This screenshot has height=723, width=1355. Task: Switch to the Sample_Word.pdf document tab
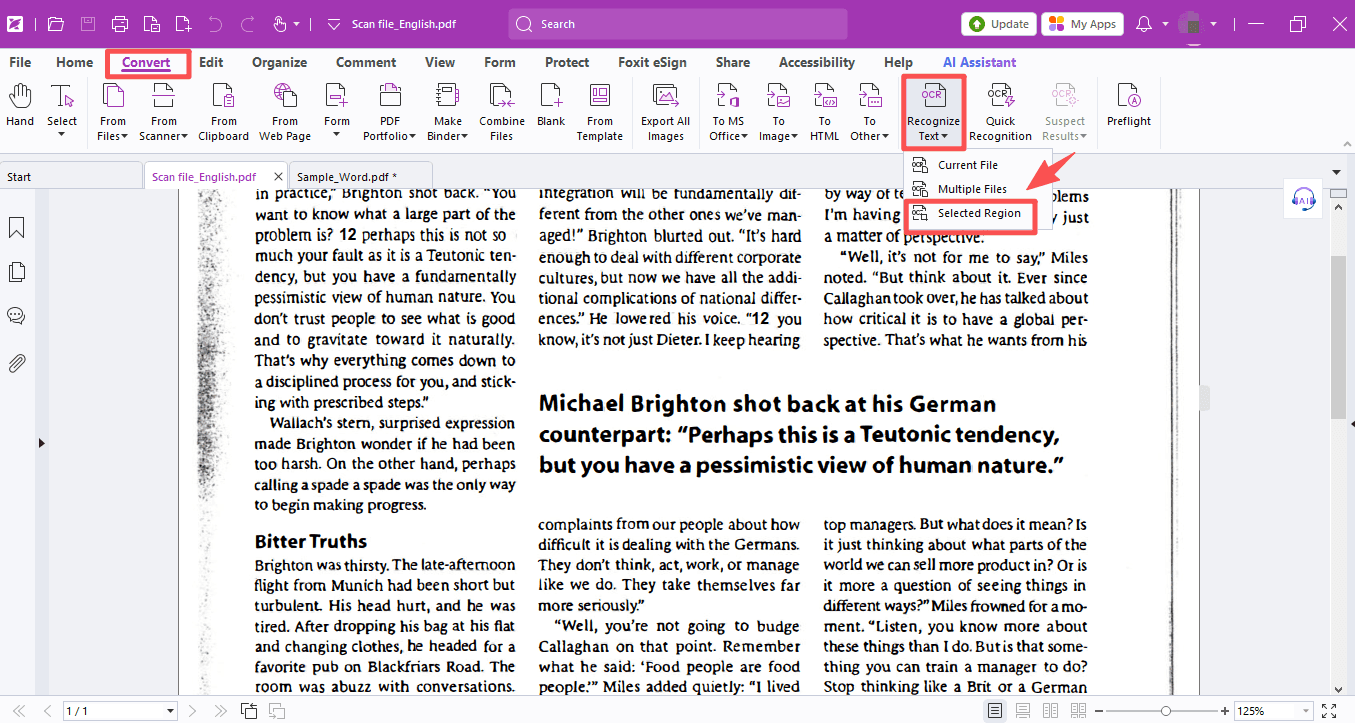[x=360, y=176]
